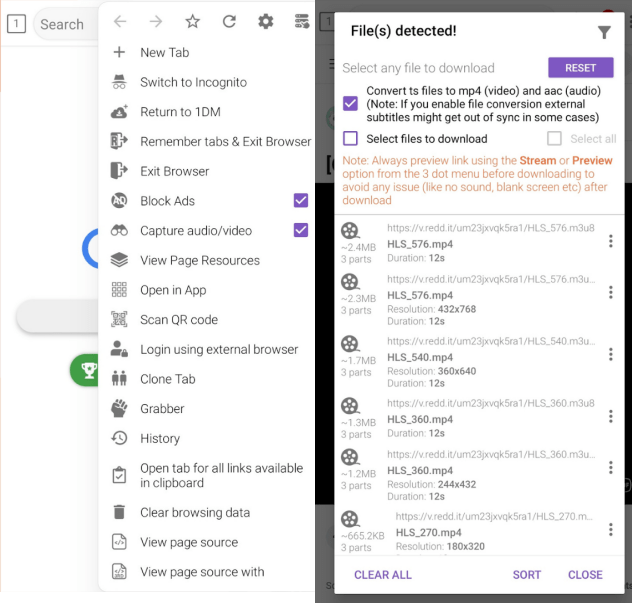Click the Scan QR code icon
The image size is (632, 604).
[120, 320]
